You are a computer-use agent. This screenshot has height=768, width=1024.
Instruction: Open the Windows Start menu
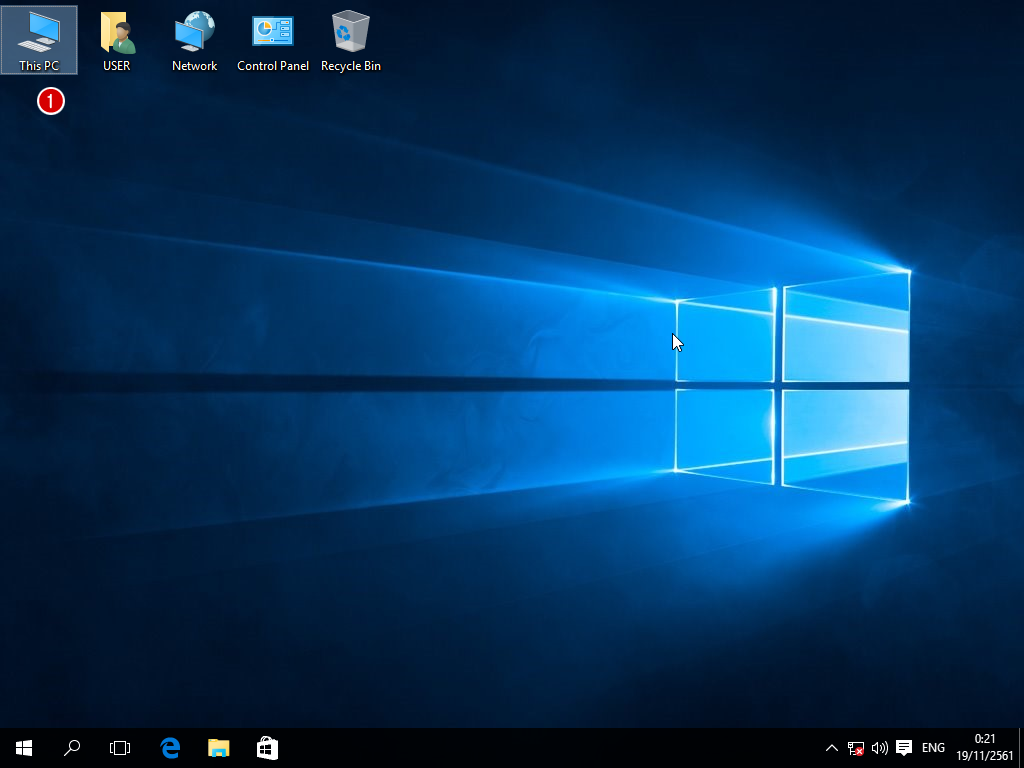(x=24, y=748)
